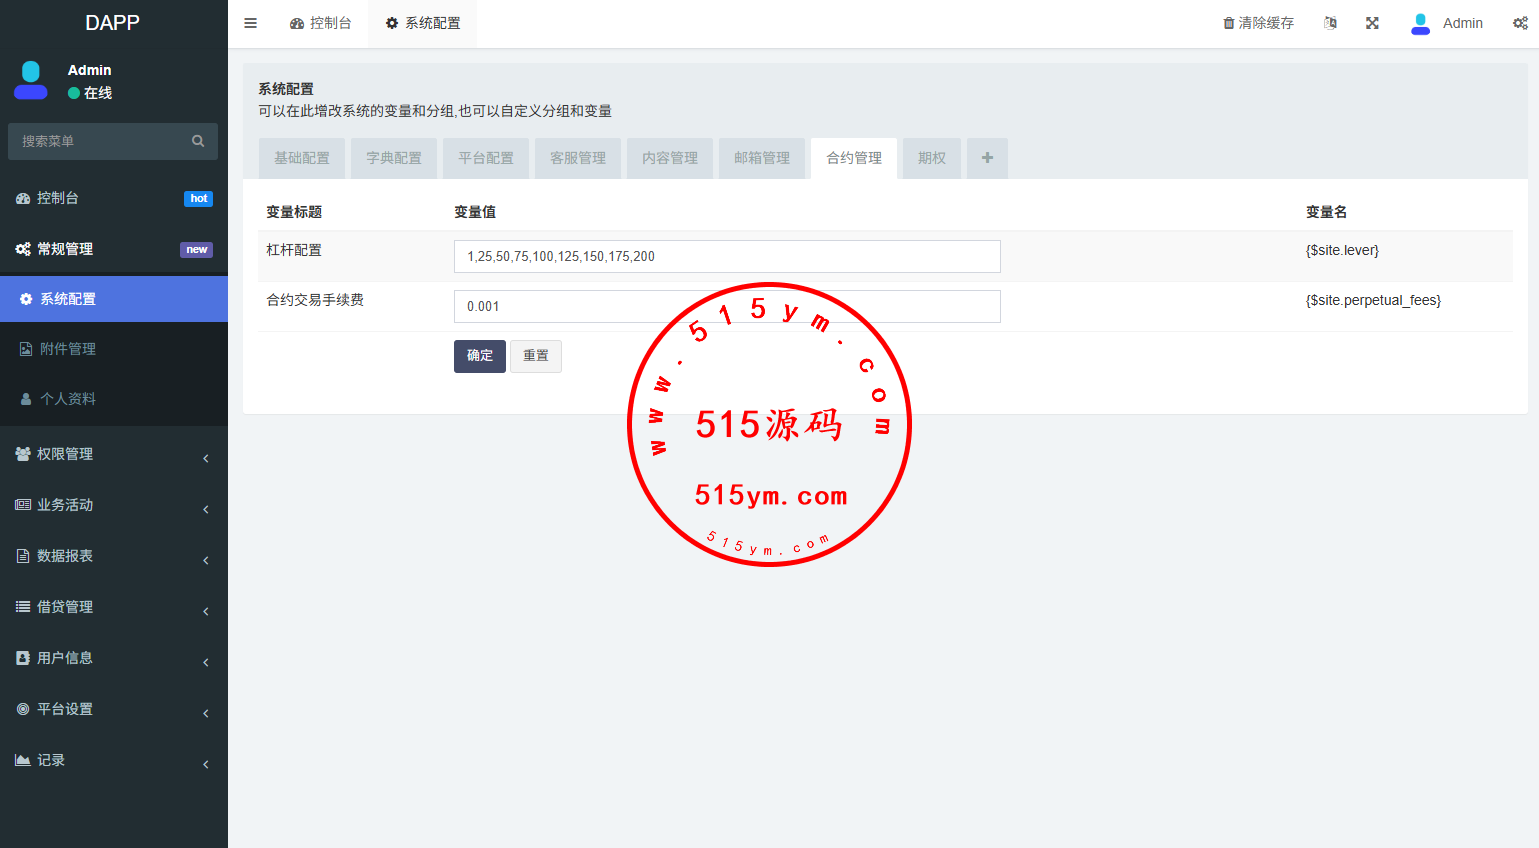Add new config group with plus tab
Image resolution: width=1539 pixels, height=848 pixels.
point(987,158)
